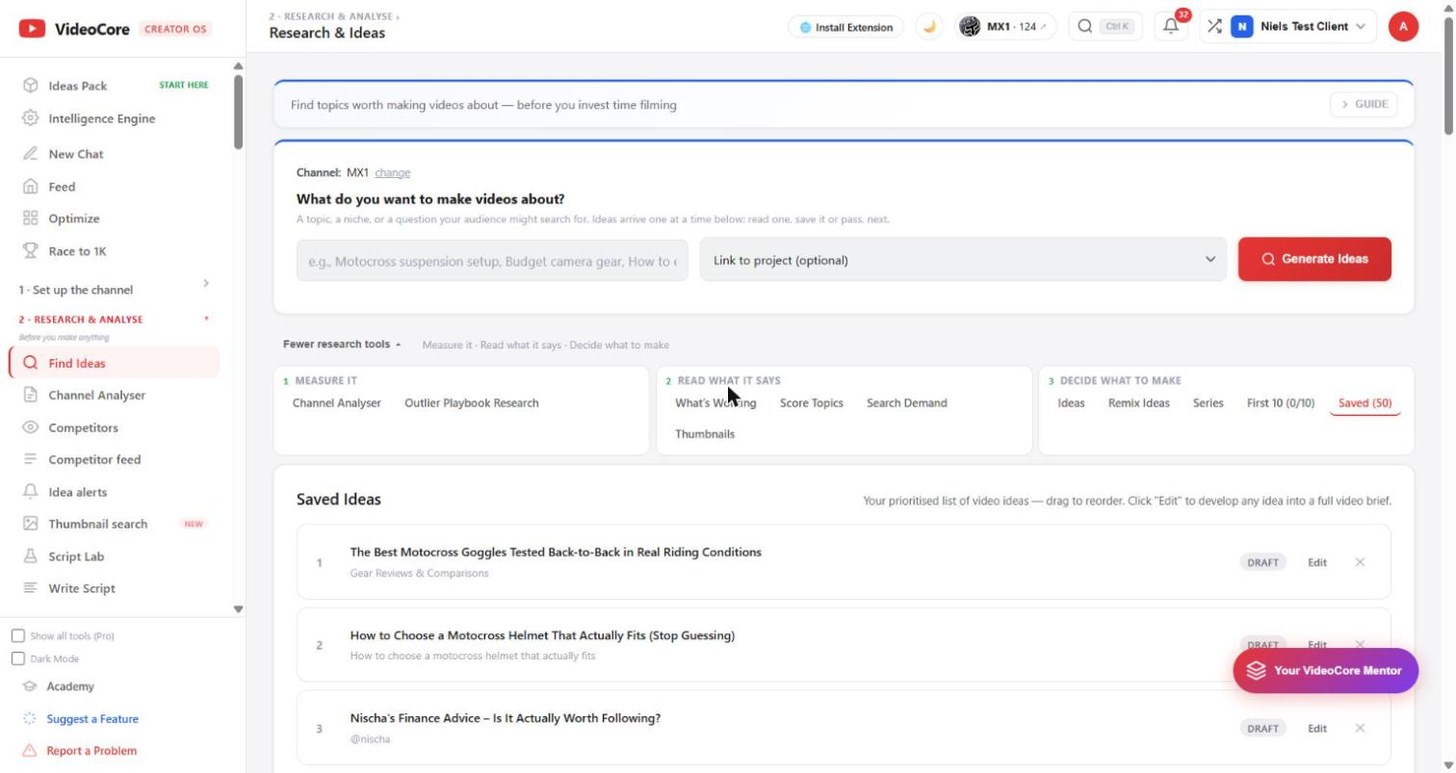The image size is (1456, 773).
Task: Select the Search Demand tab
Action: coord(907,403)
